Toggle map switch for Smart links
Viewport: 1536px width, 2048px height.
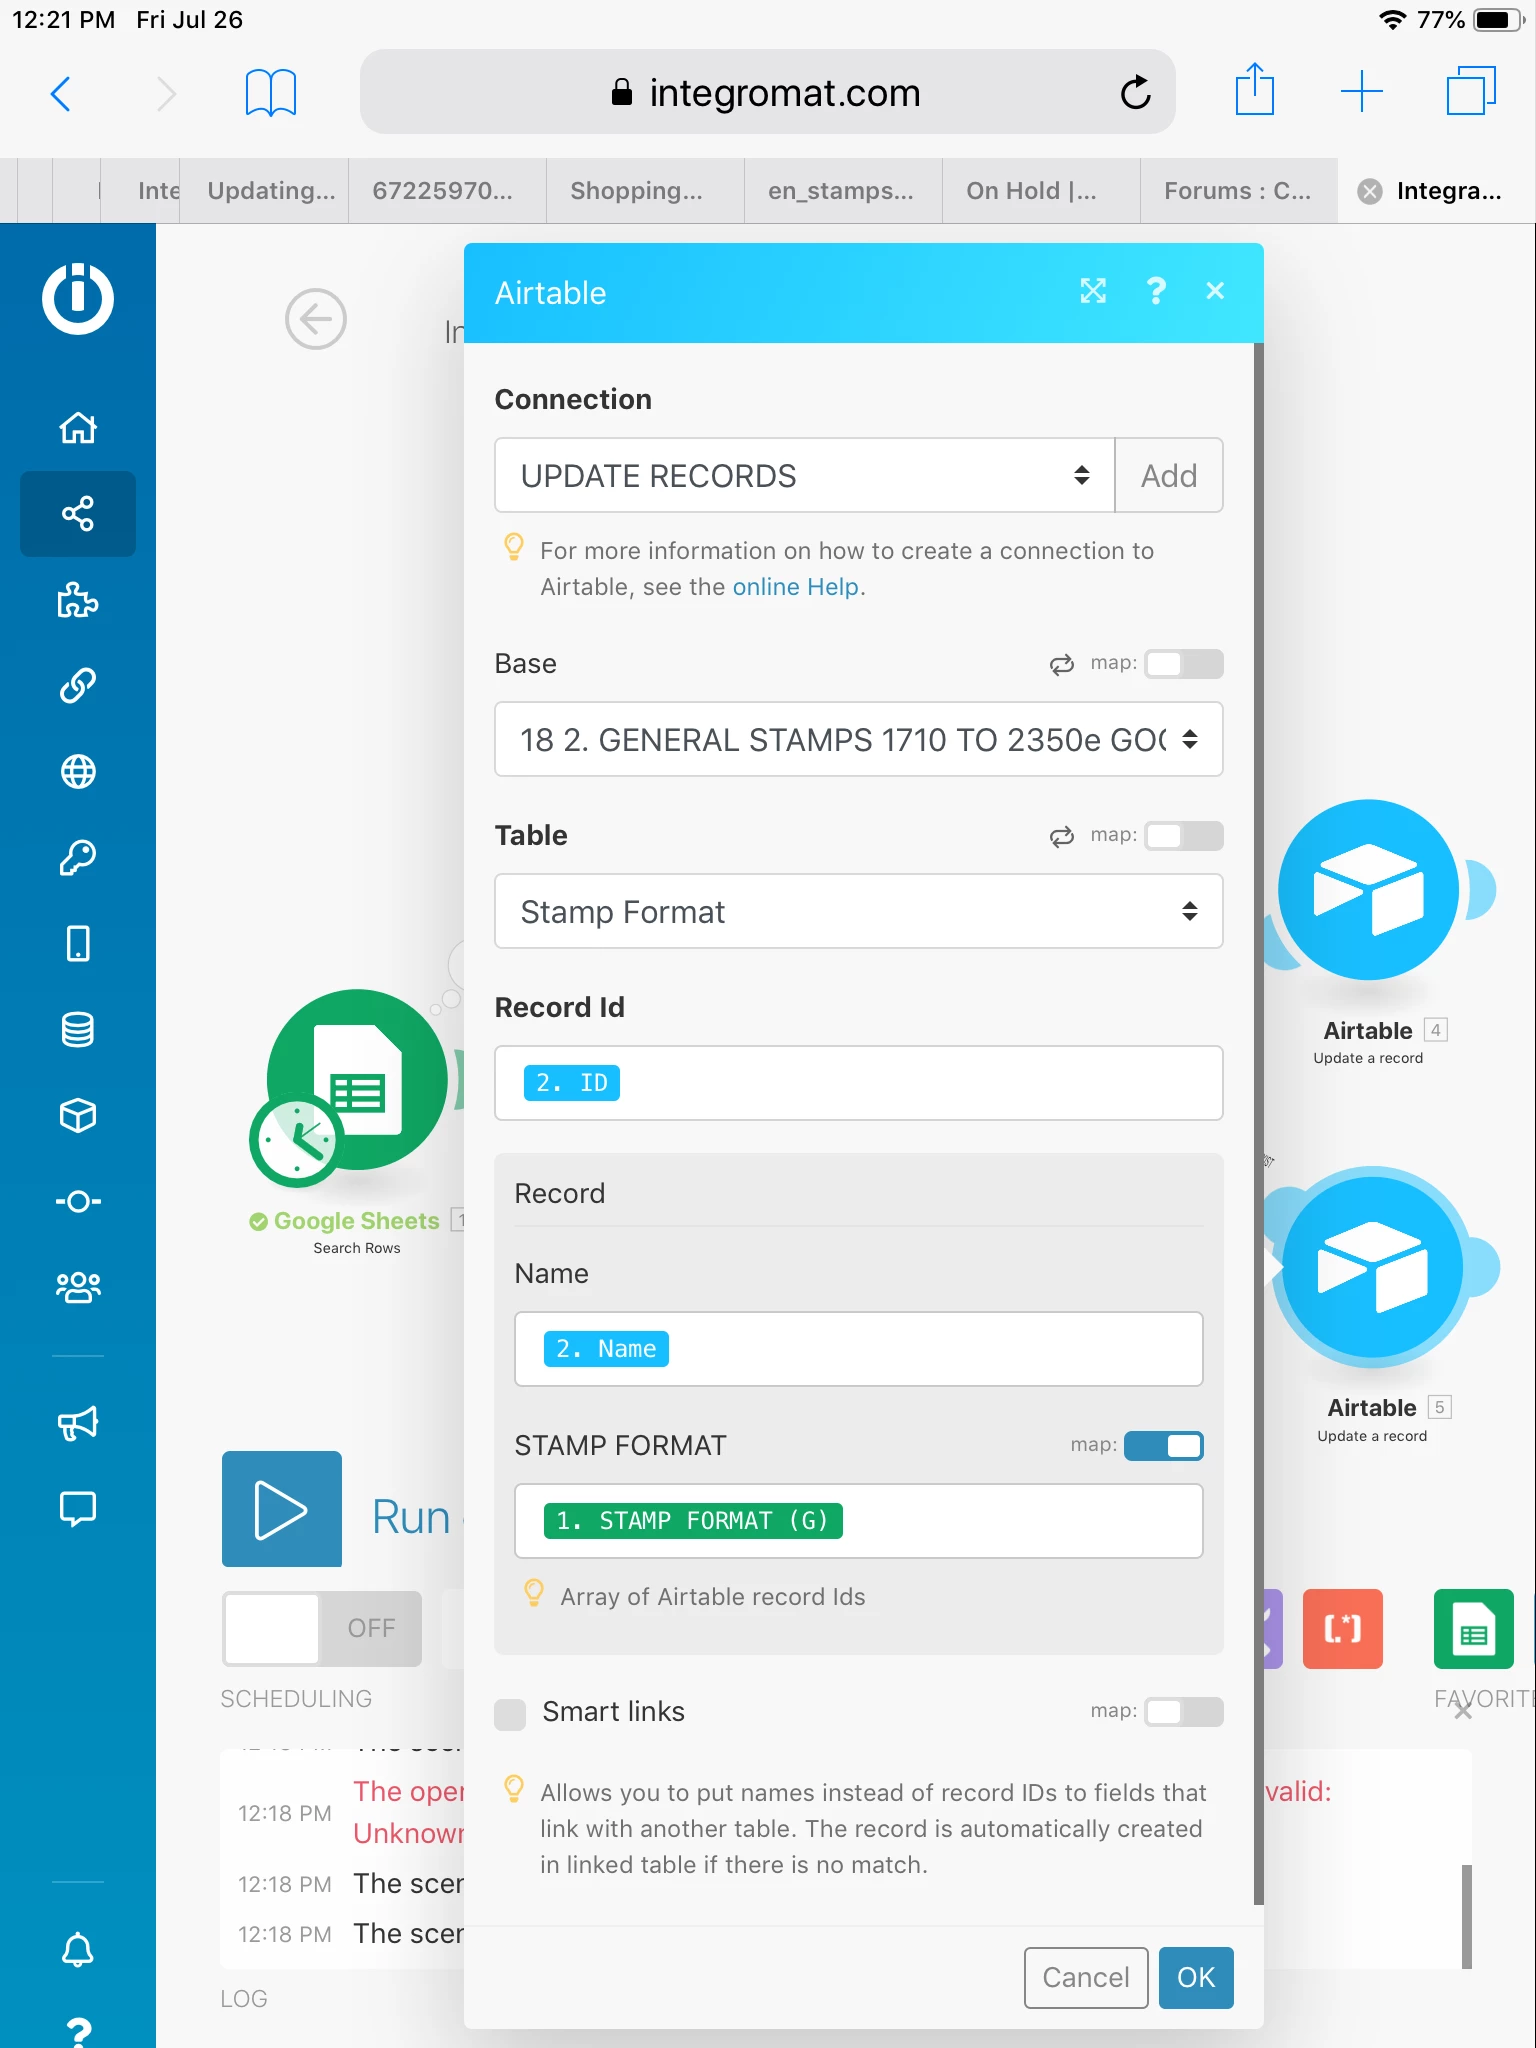coord(1184,1712)
